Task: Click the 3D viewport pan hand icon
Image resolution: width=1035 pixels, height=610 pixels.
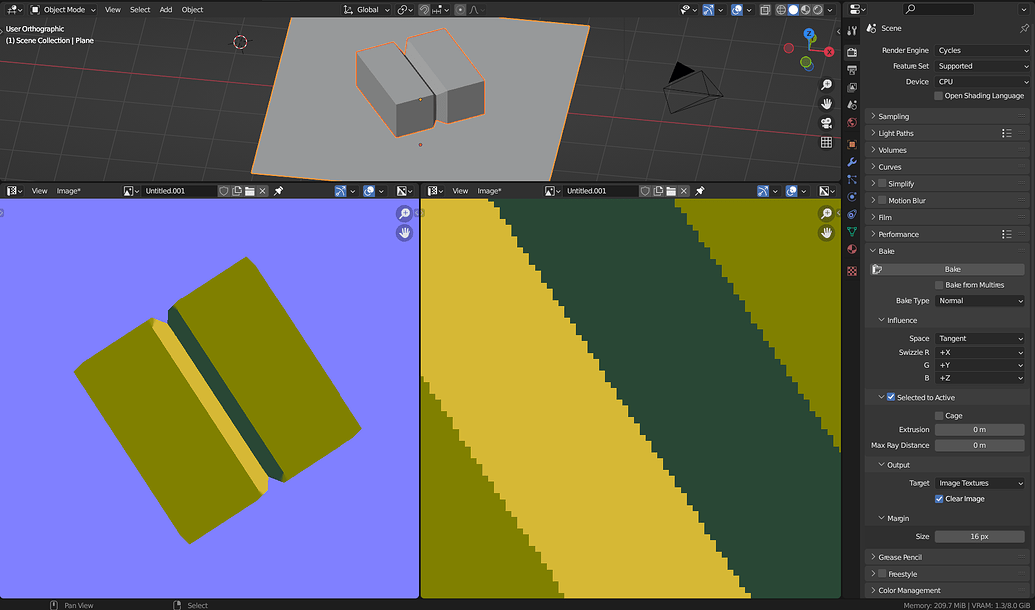Action: 826,104
